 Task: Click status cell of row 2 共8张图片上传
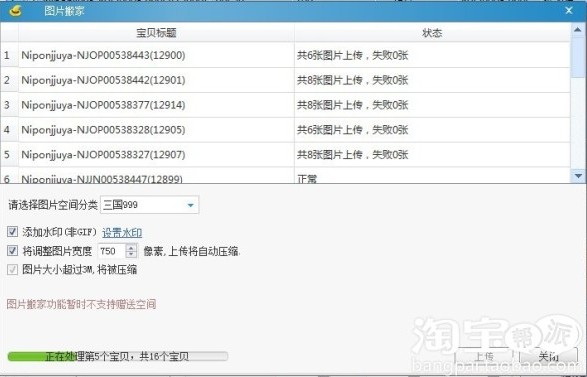tap(432, 80)
